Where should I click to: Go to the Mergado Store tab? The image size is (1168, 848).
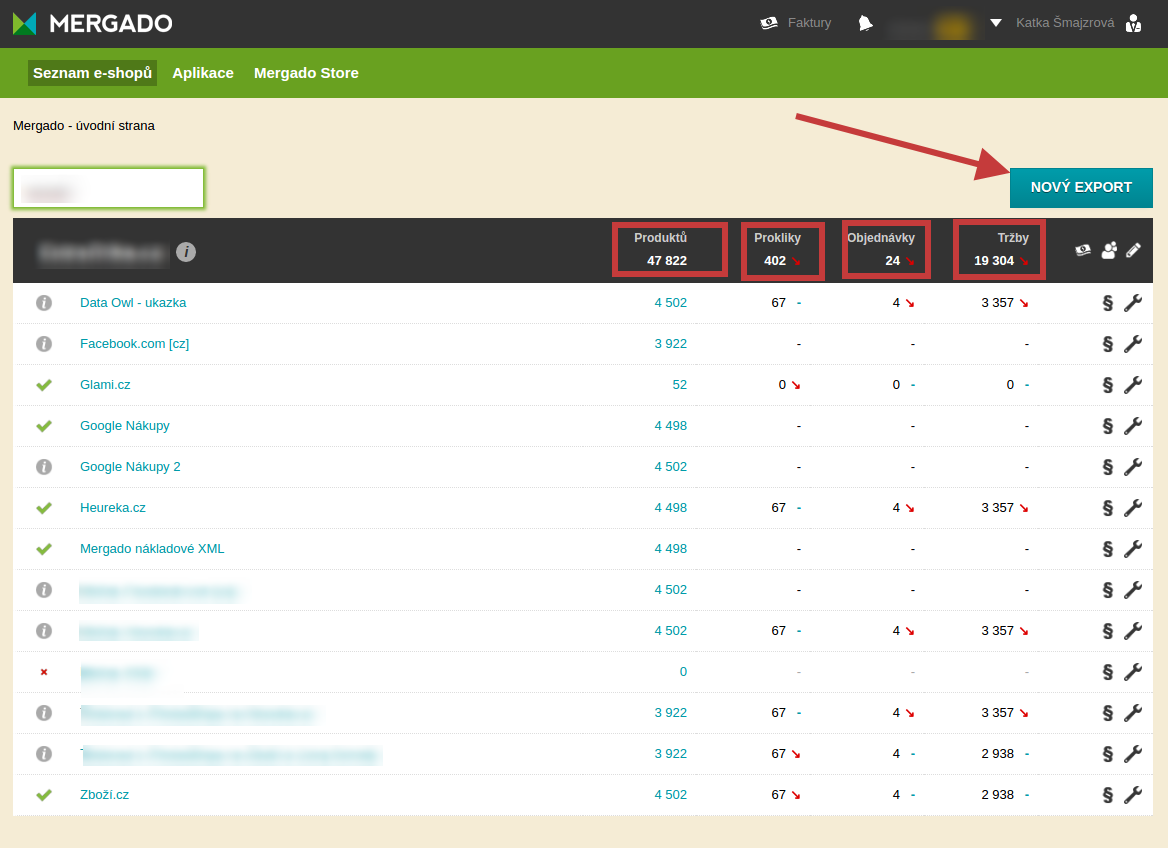point(306,73)
